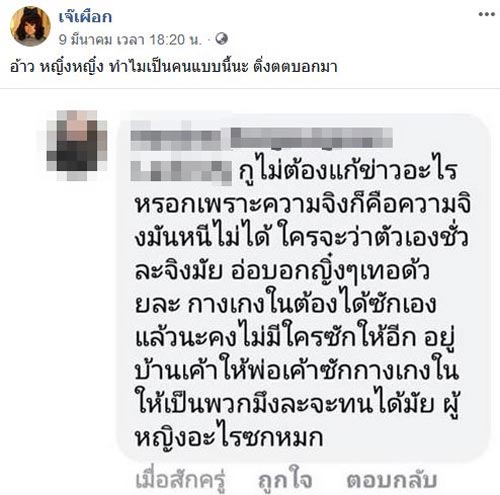Like the comment with ถูกใจ
500x495 pixels.
285,480
